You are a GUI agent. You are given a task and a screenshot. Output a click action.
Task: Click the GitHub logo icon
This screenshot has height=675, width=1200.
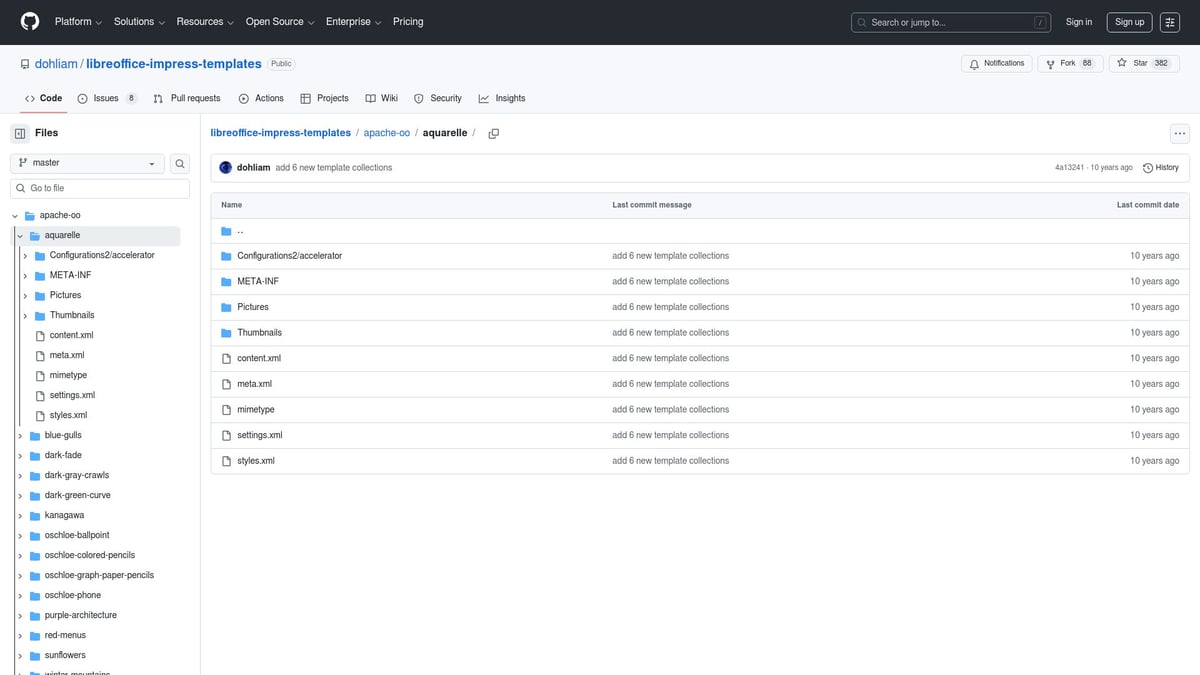tap(30, 21)
